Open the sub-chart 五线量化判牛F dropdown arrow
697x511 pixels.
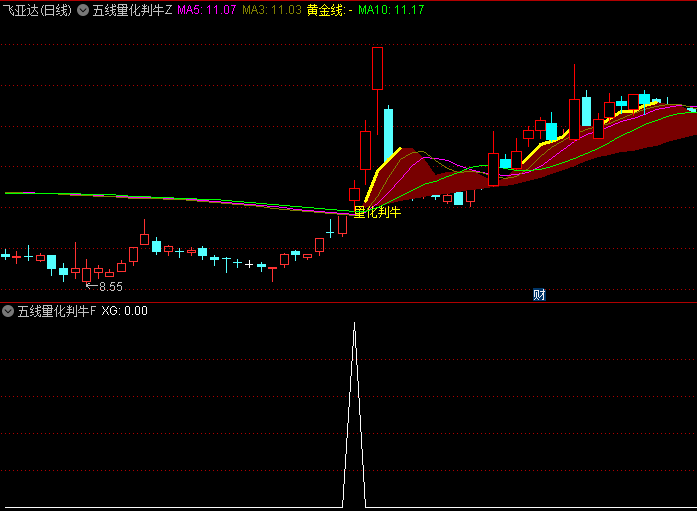[x=8, y=311]
